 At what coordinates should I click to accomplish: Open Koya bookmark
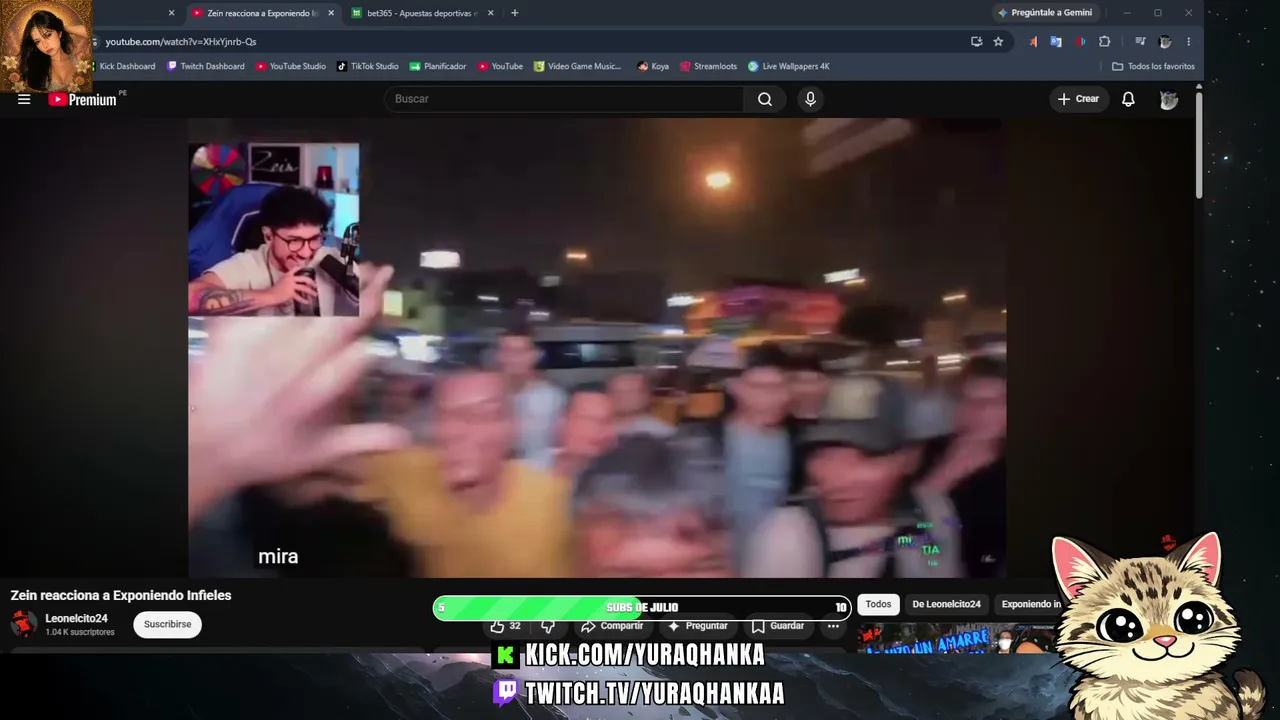pos(653,66)
